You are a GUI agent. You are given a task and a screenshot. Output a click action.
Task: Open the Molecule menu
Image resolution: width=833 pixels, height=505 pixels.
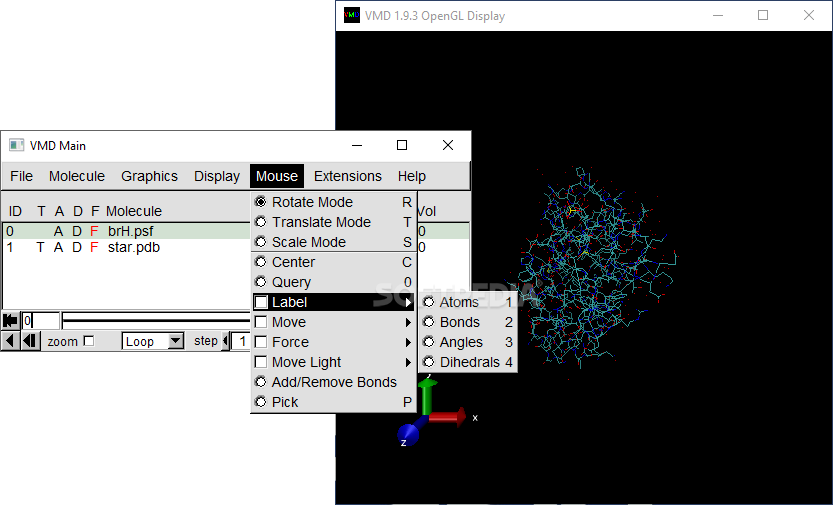point(76,176)
